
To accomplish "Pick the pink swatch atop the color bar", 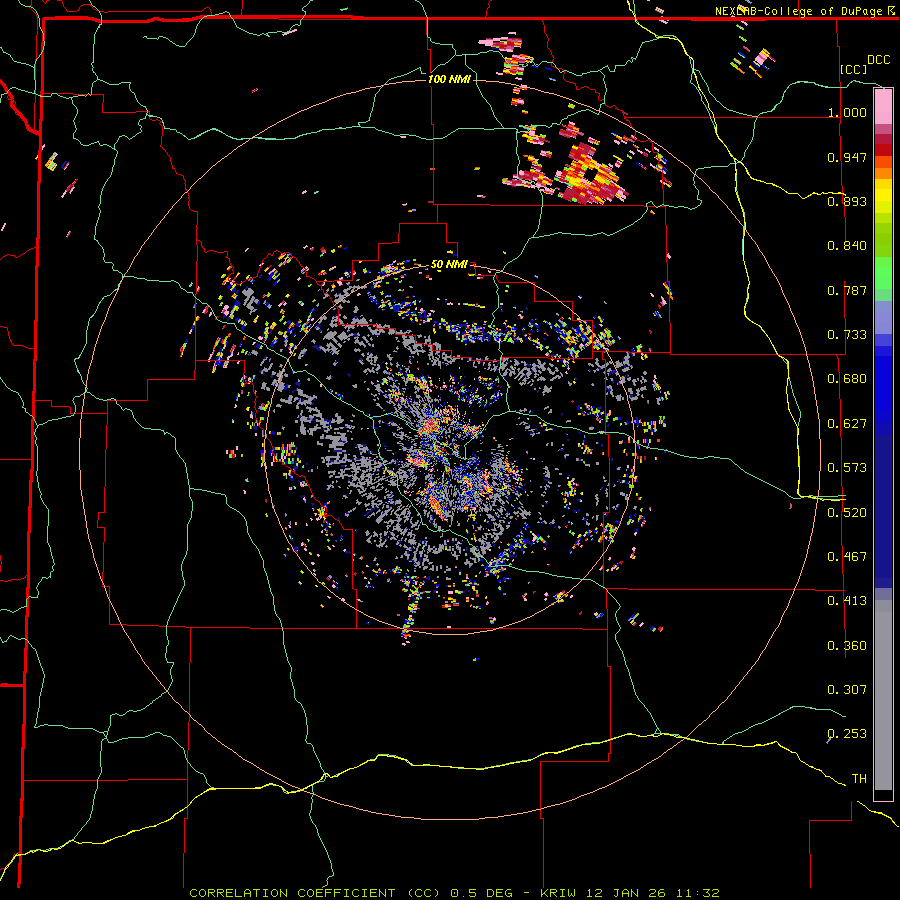I will click(883, 106).
